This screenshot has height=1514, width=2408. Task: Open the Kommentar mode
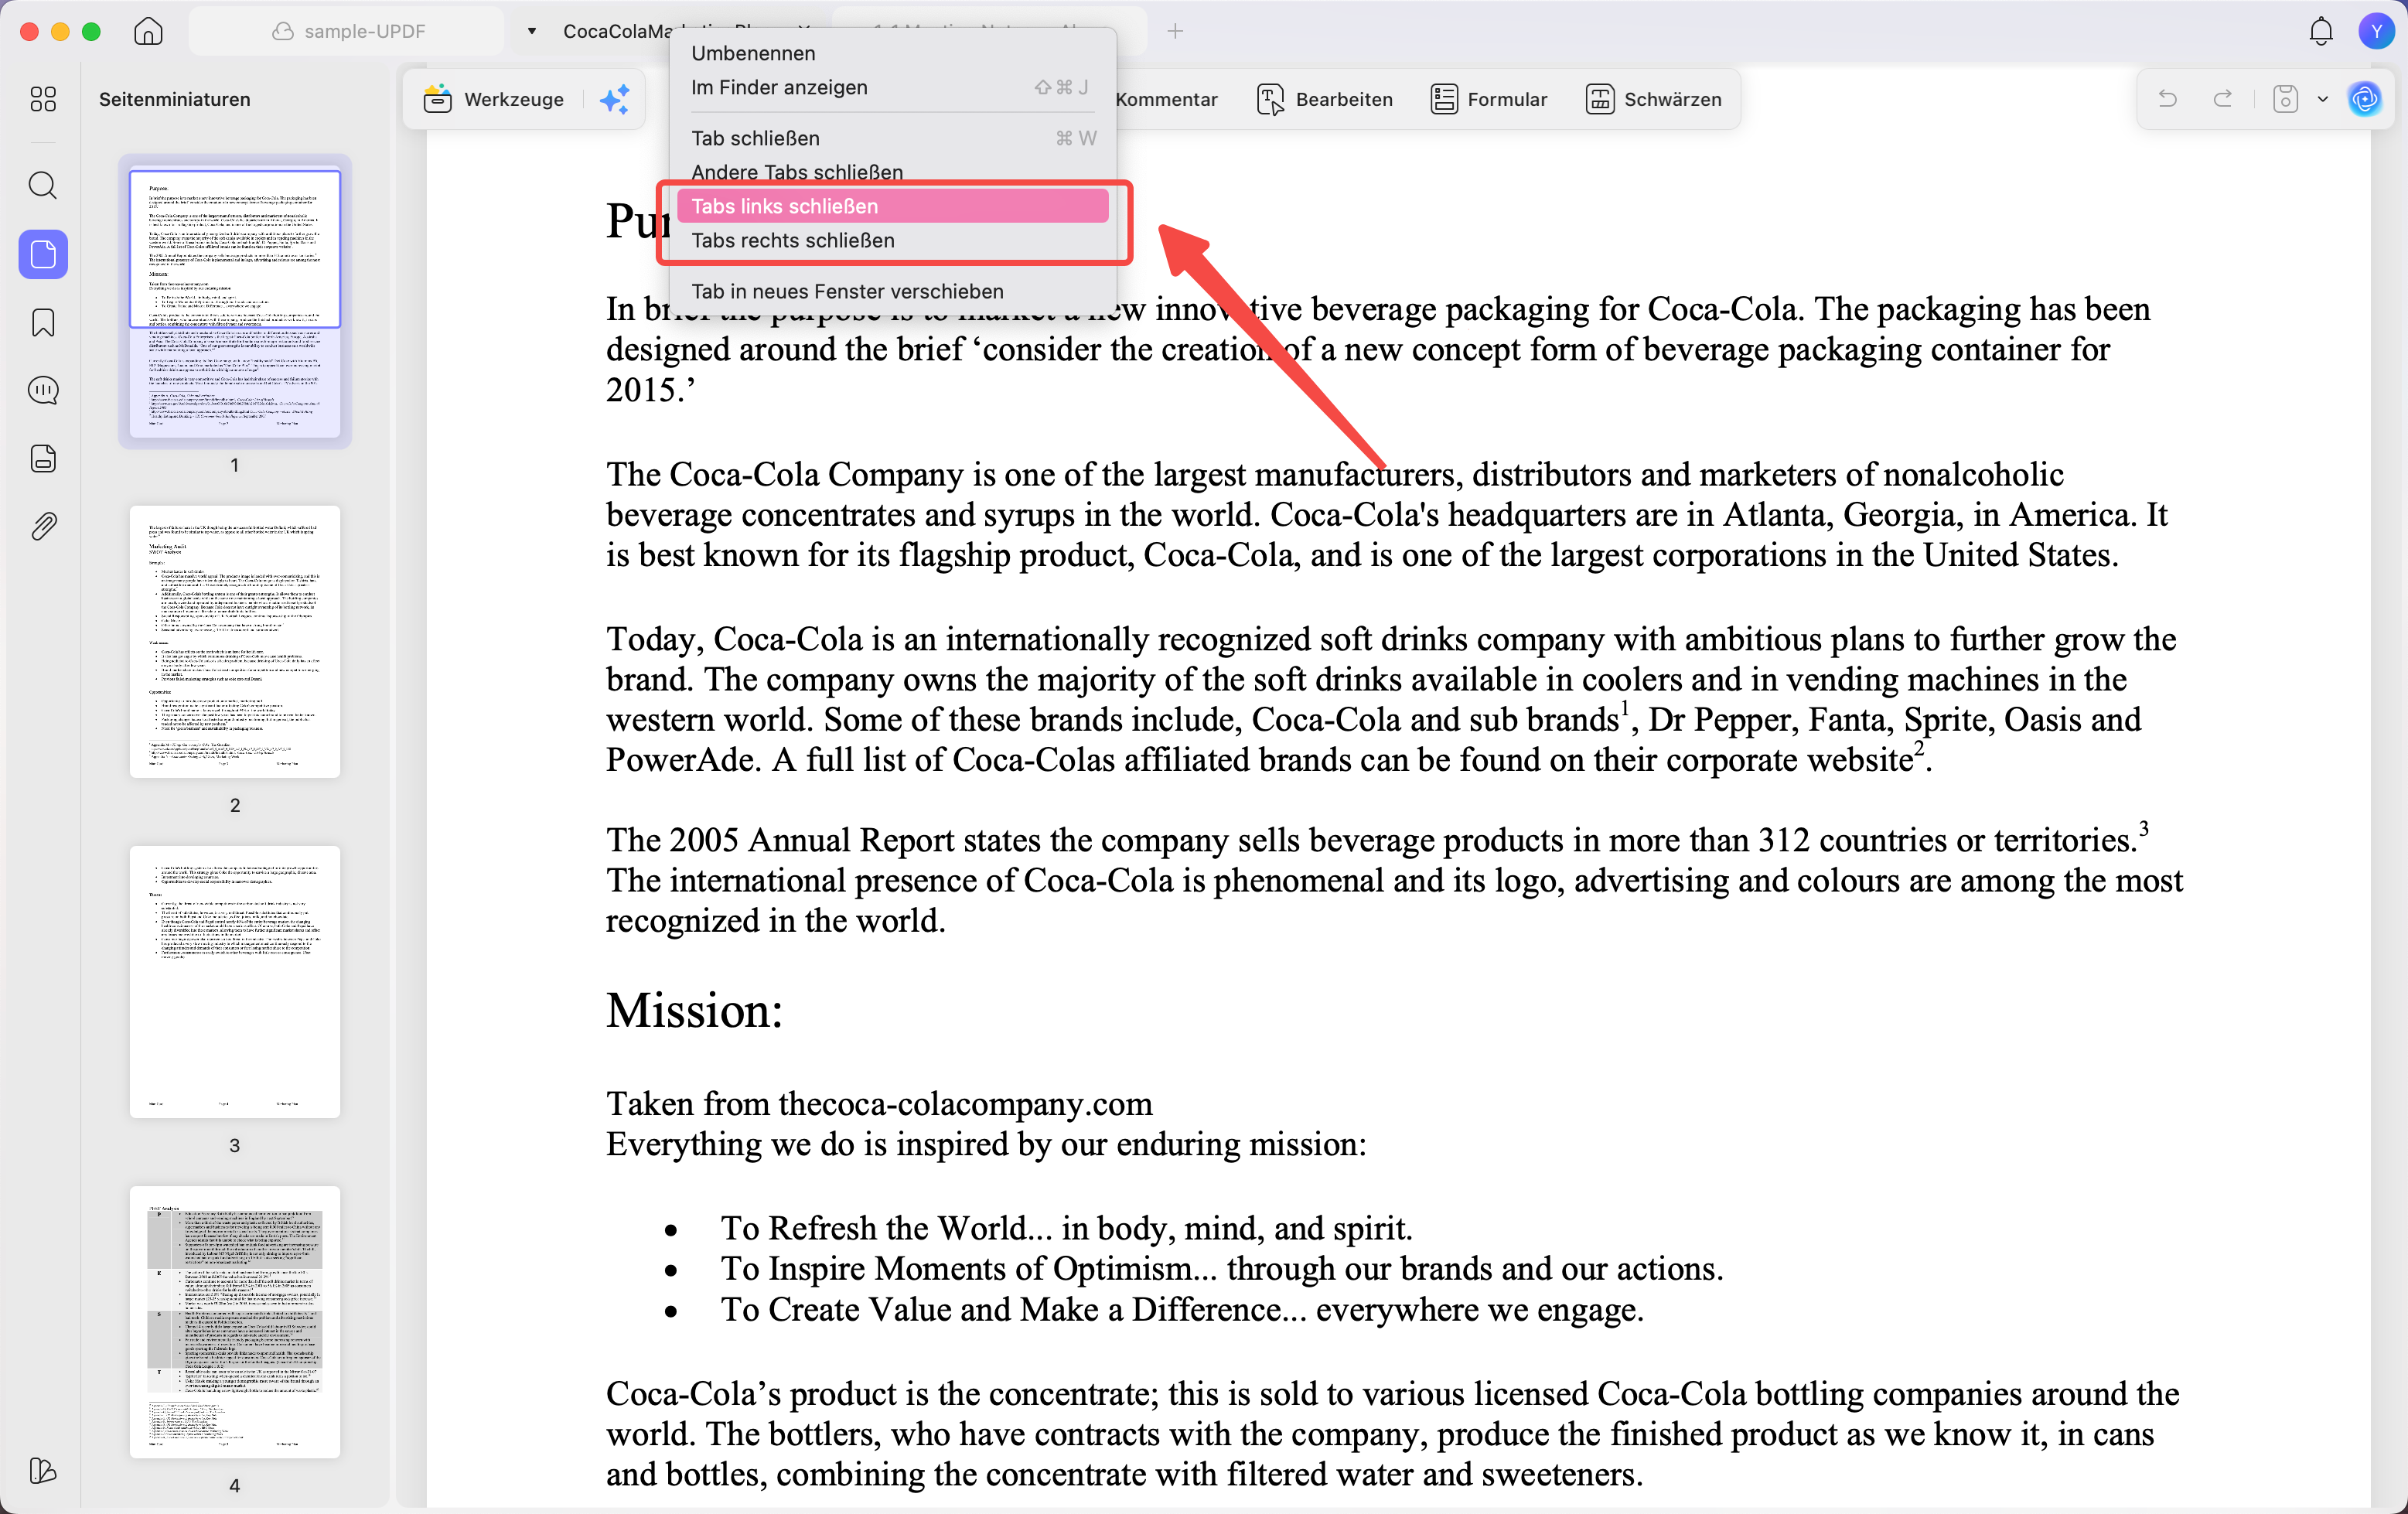(1166, 99)
